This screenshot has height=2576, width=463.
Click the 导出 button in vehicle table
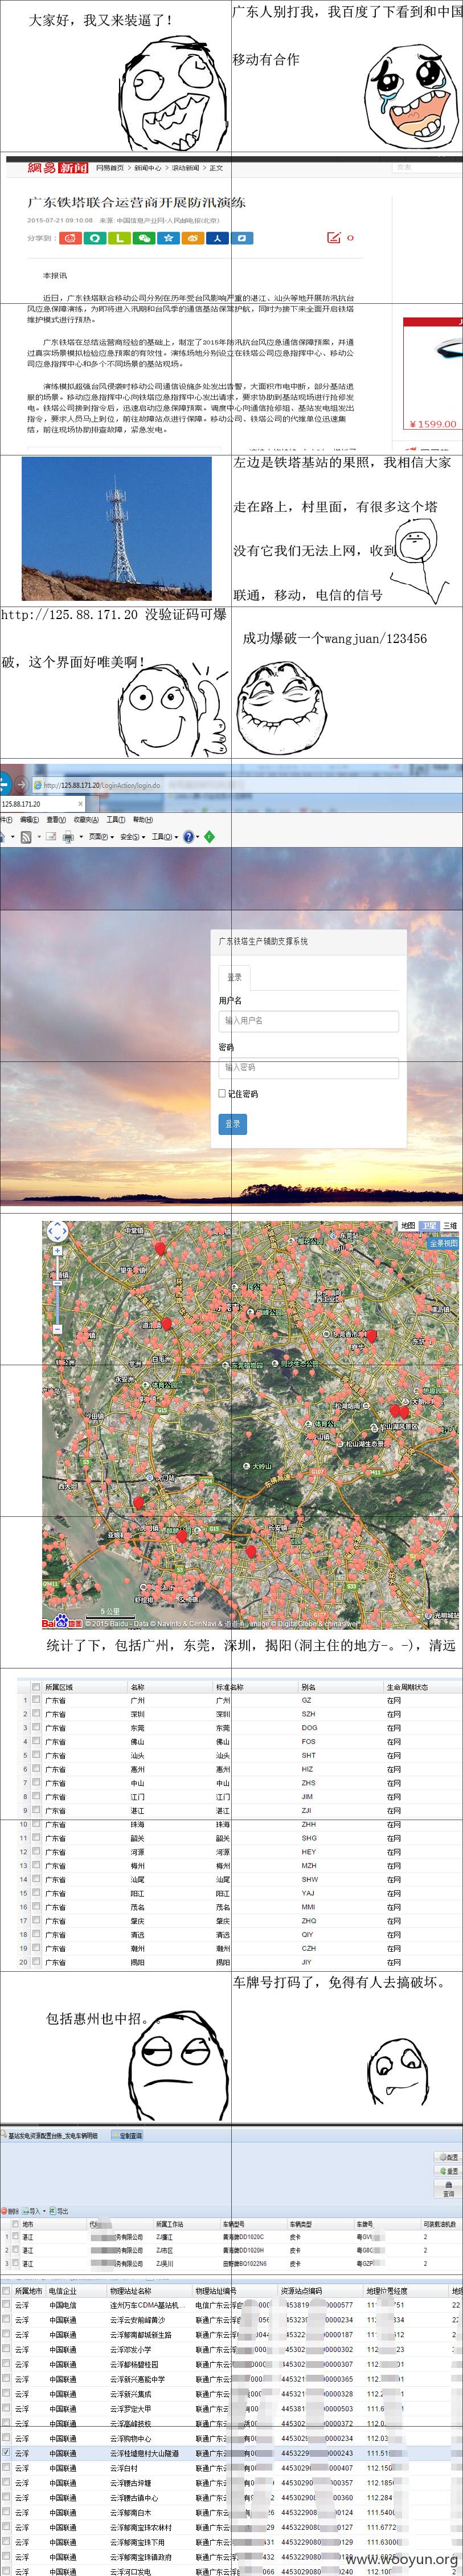59,2210
